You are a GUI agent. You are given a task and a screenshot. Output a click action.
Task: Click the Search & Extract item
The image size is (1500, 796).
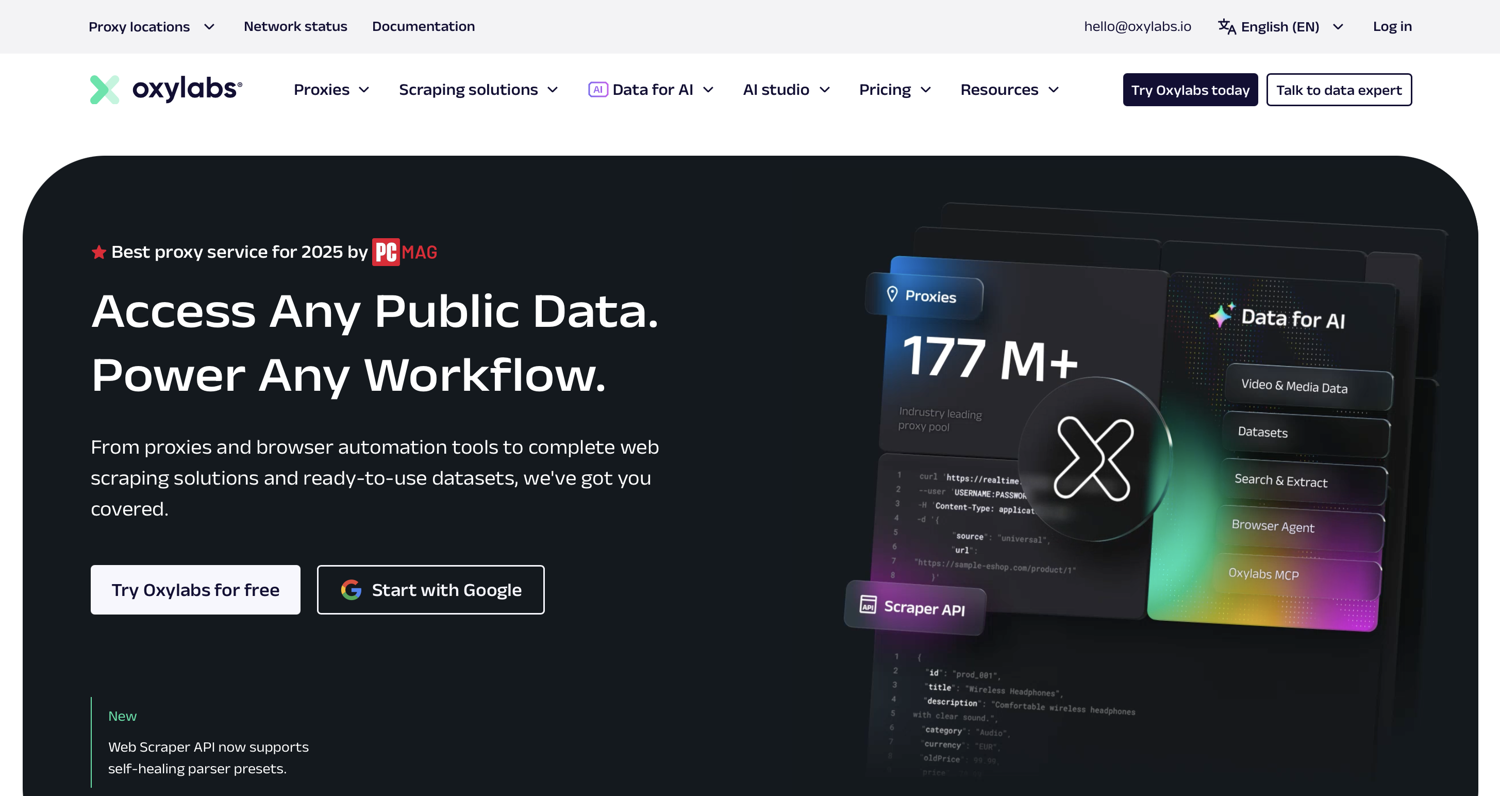coord(1304,481)
